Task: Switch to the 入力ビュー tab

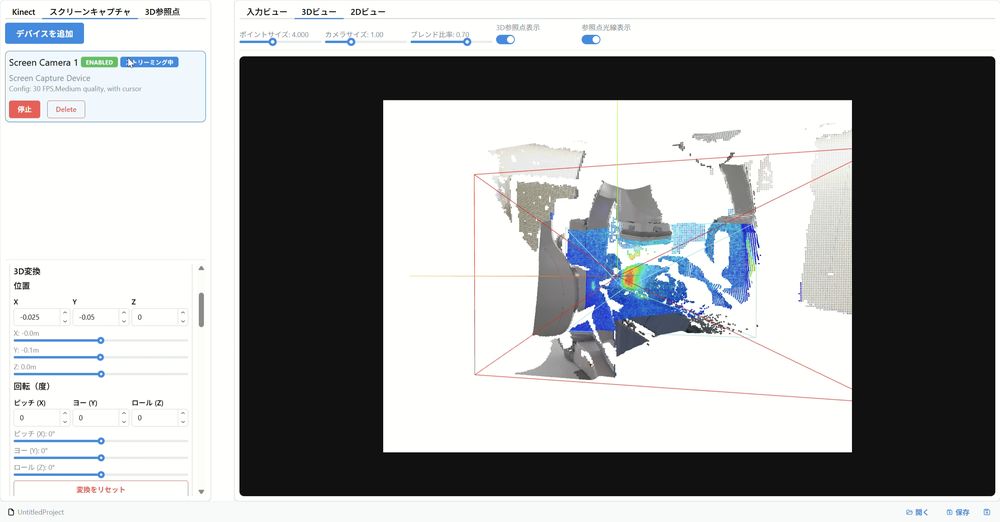Action: pyautogui.click(x=267, y=11)
